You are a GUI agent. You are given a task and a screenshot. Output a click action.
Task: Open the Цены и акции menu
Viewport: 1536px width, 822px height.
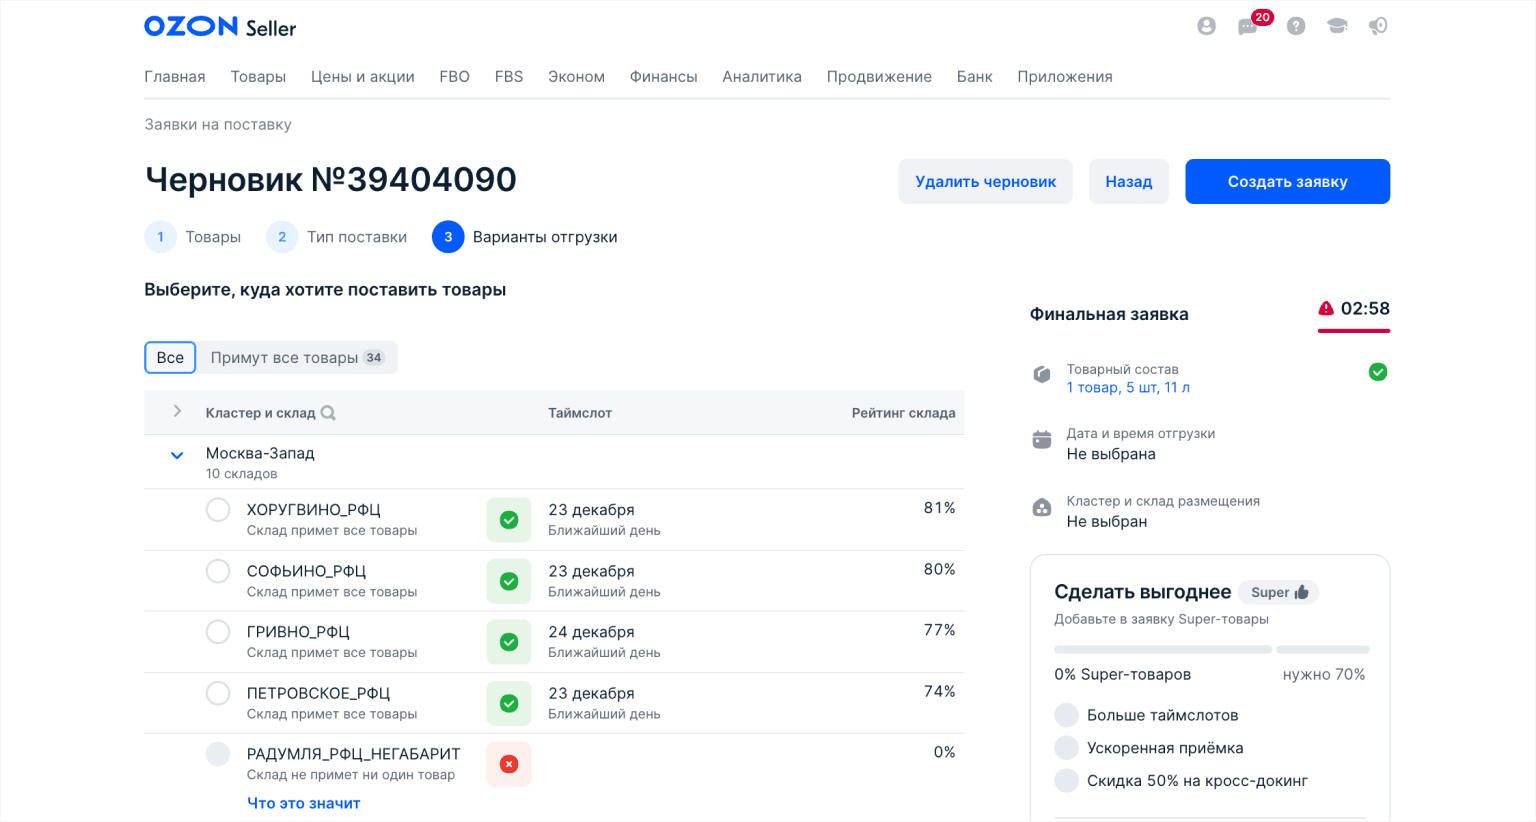pyautogui.click(x=363, y=77)
